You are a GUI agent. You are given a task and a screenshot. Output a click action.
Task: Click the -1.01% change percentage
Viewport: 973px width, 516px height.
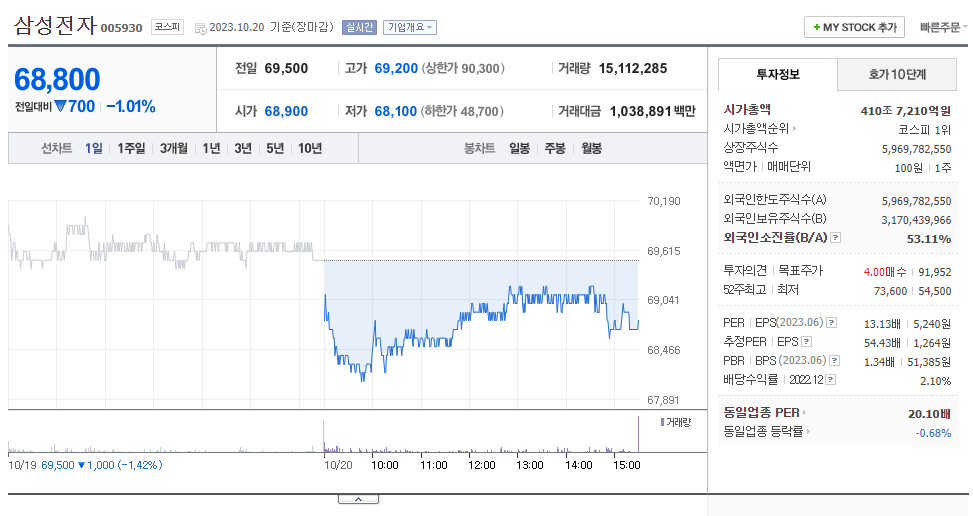pos(131,107)
